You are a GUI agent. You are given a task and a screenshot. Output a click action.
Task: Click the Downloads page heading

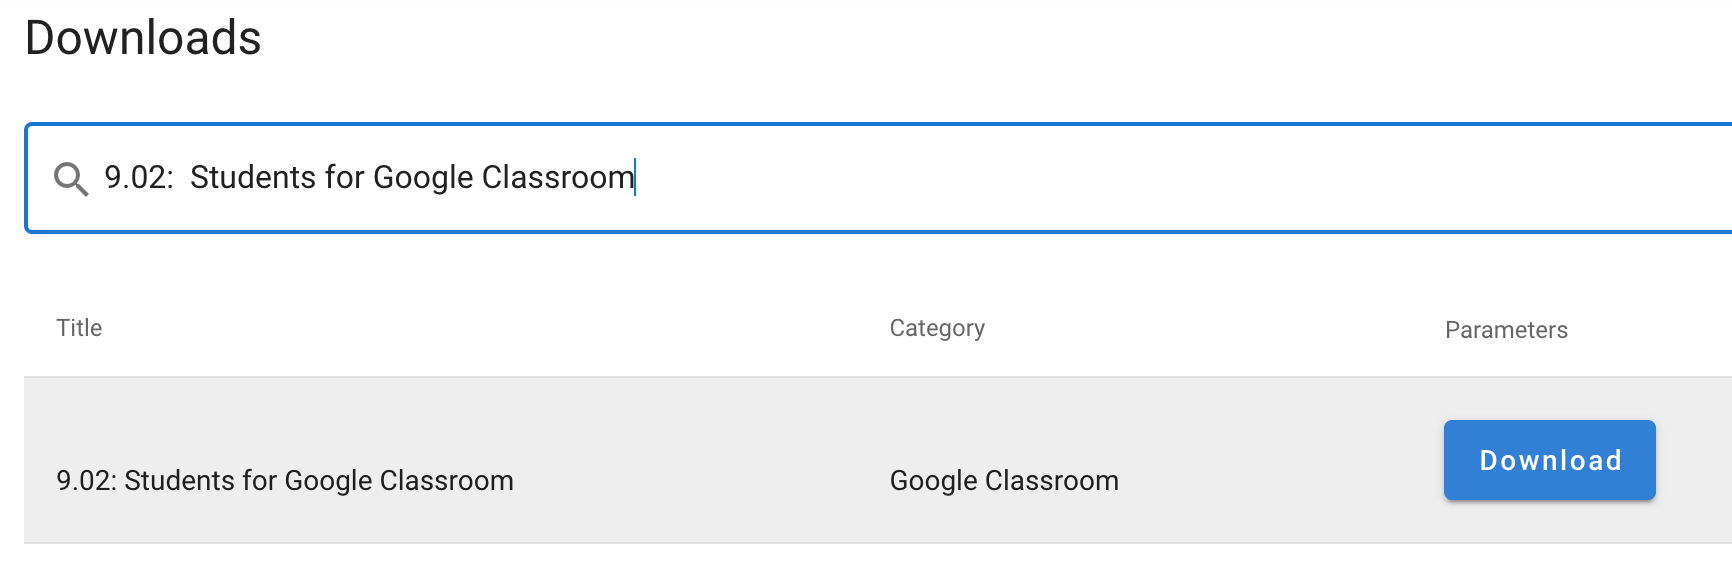pos(143,38)
